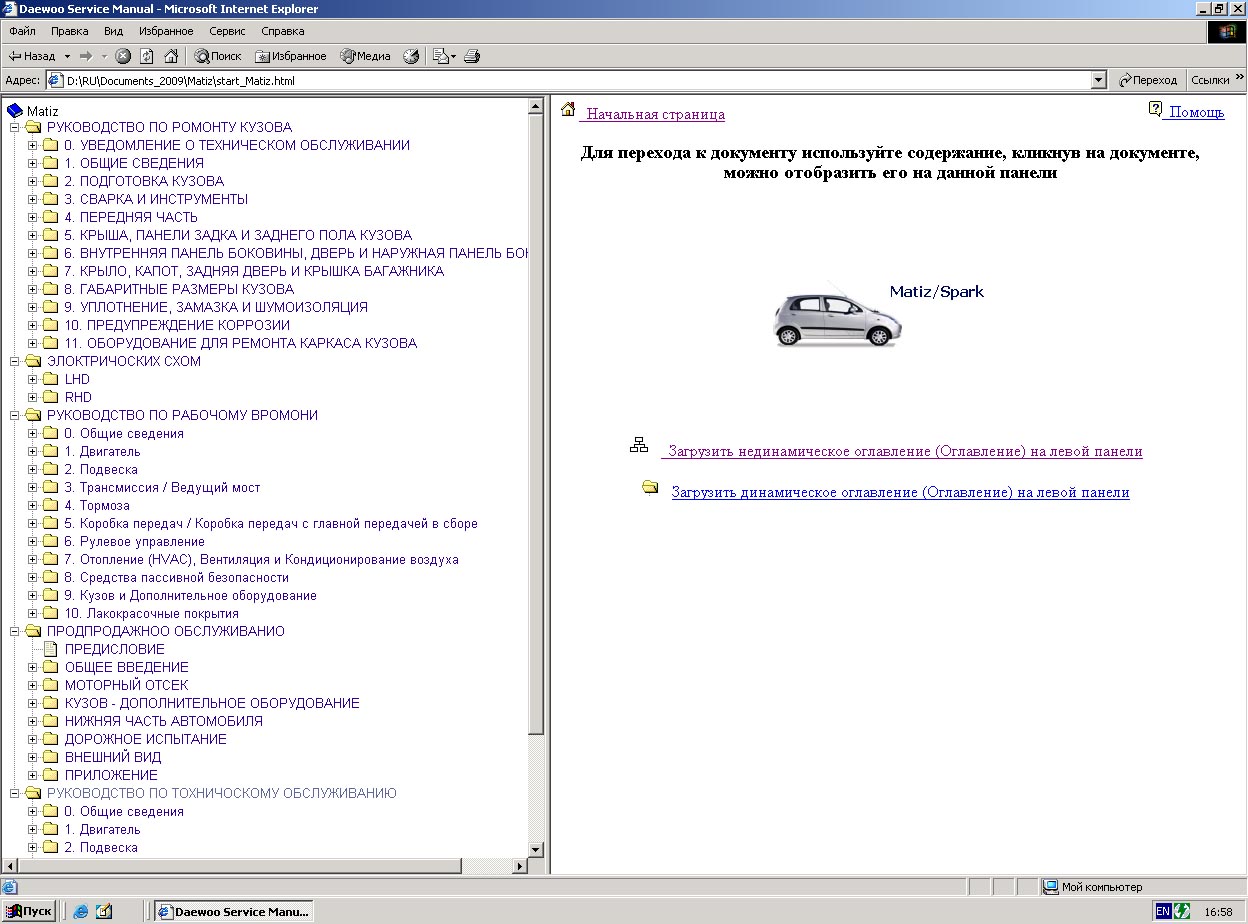
Task: Click the 'Начальная страница' link
Action: coord(655,114)
